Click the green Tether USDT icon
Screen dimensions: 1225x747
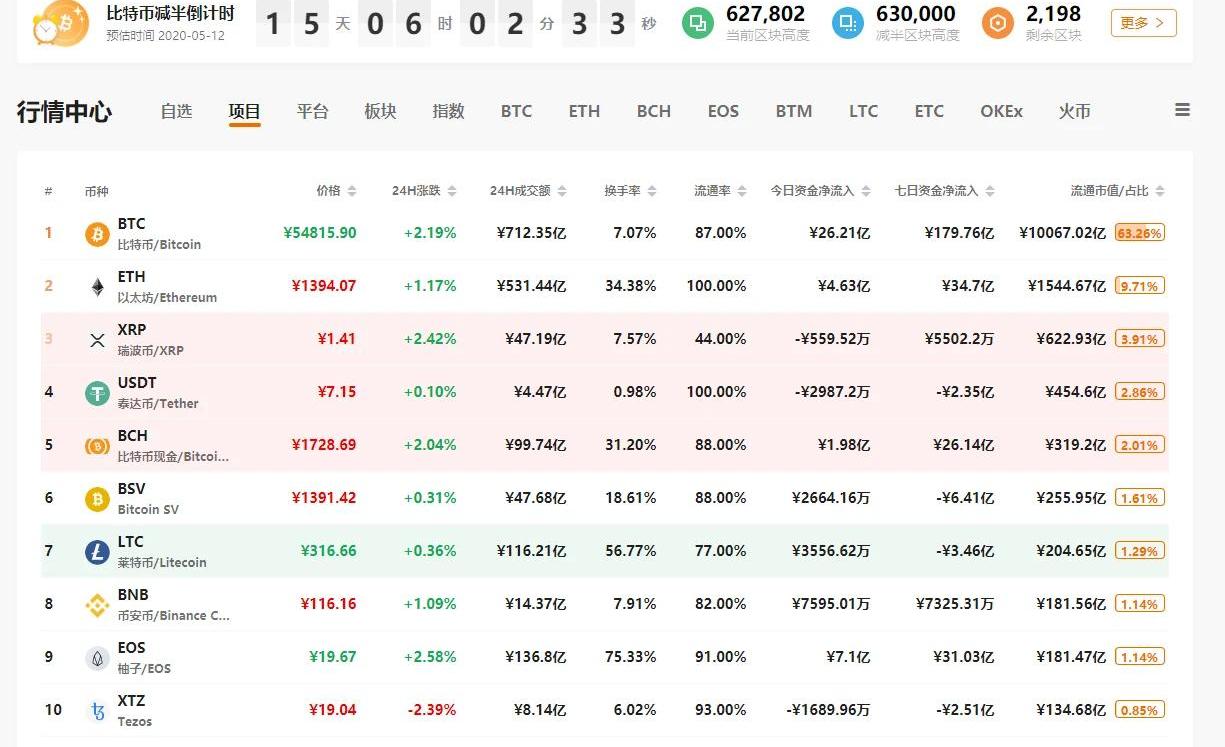[97, 393]
